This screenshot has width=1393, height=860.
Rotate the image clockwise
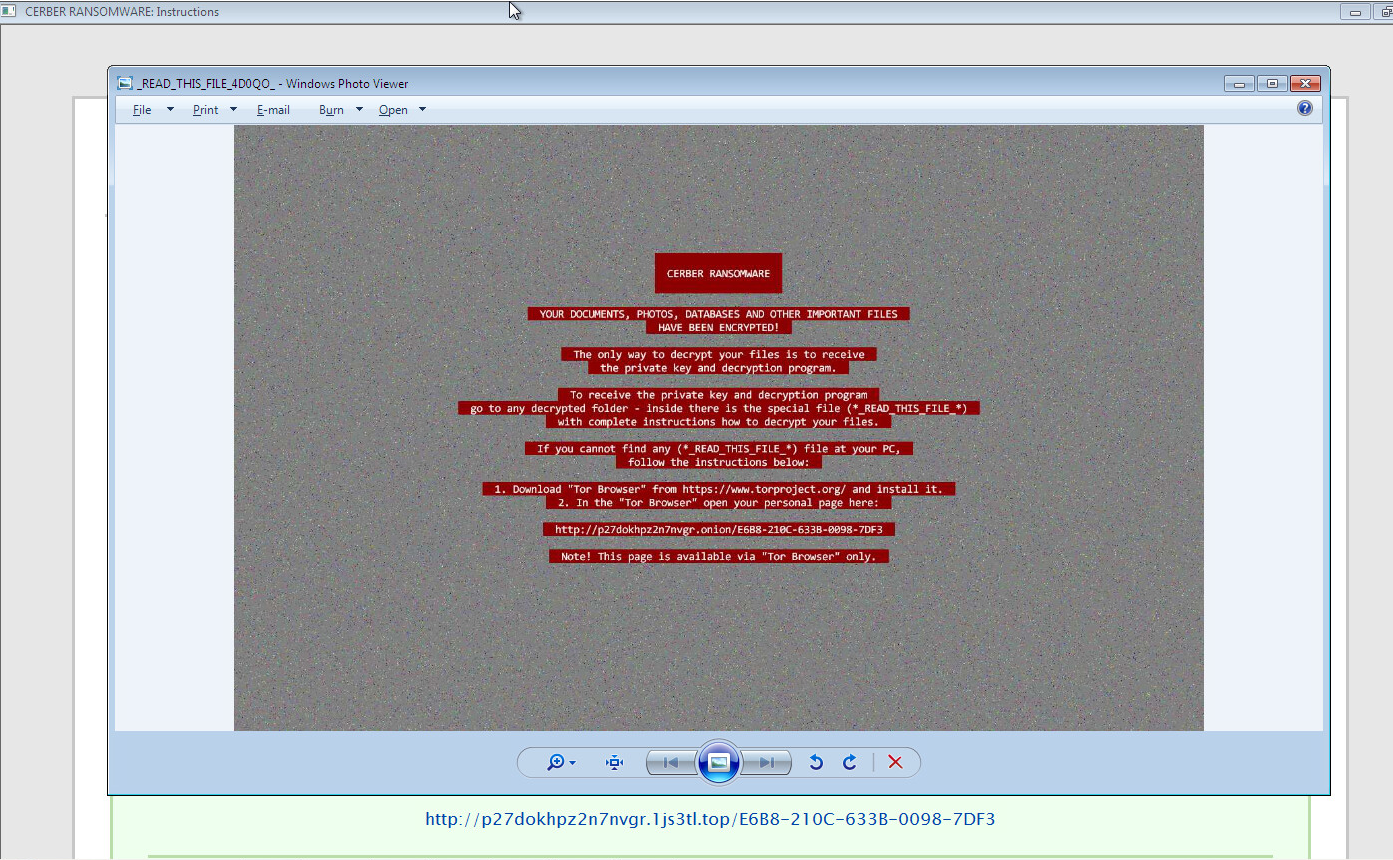850,763
